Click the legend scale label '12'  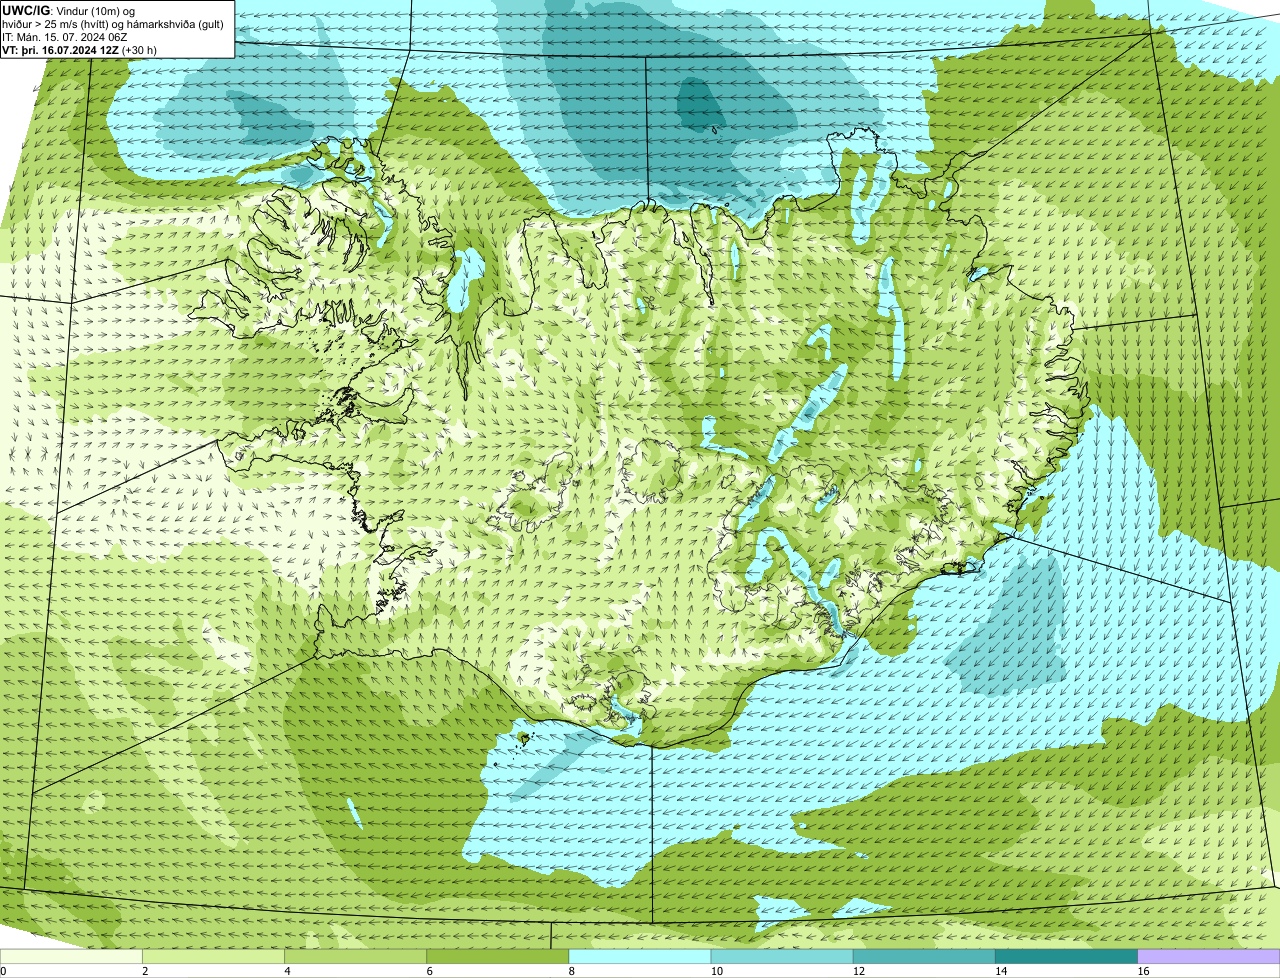(859, 971)
